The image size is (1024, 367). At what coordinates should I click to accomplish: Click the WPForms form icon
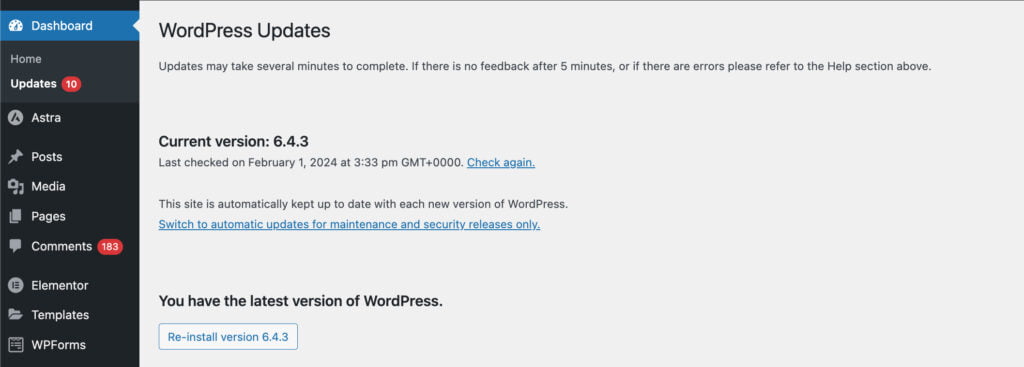(x=16, y=345)
